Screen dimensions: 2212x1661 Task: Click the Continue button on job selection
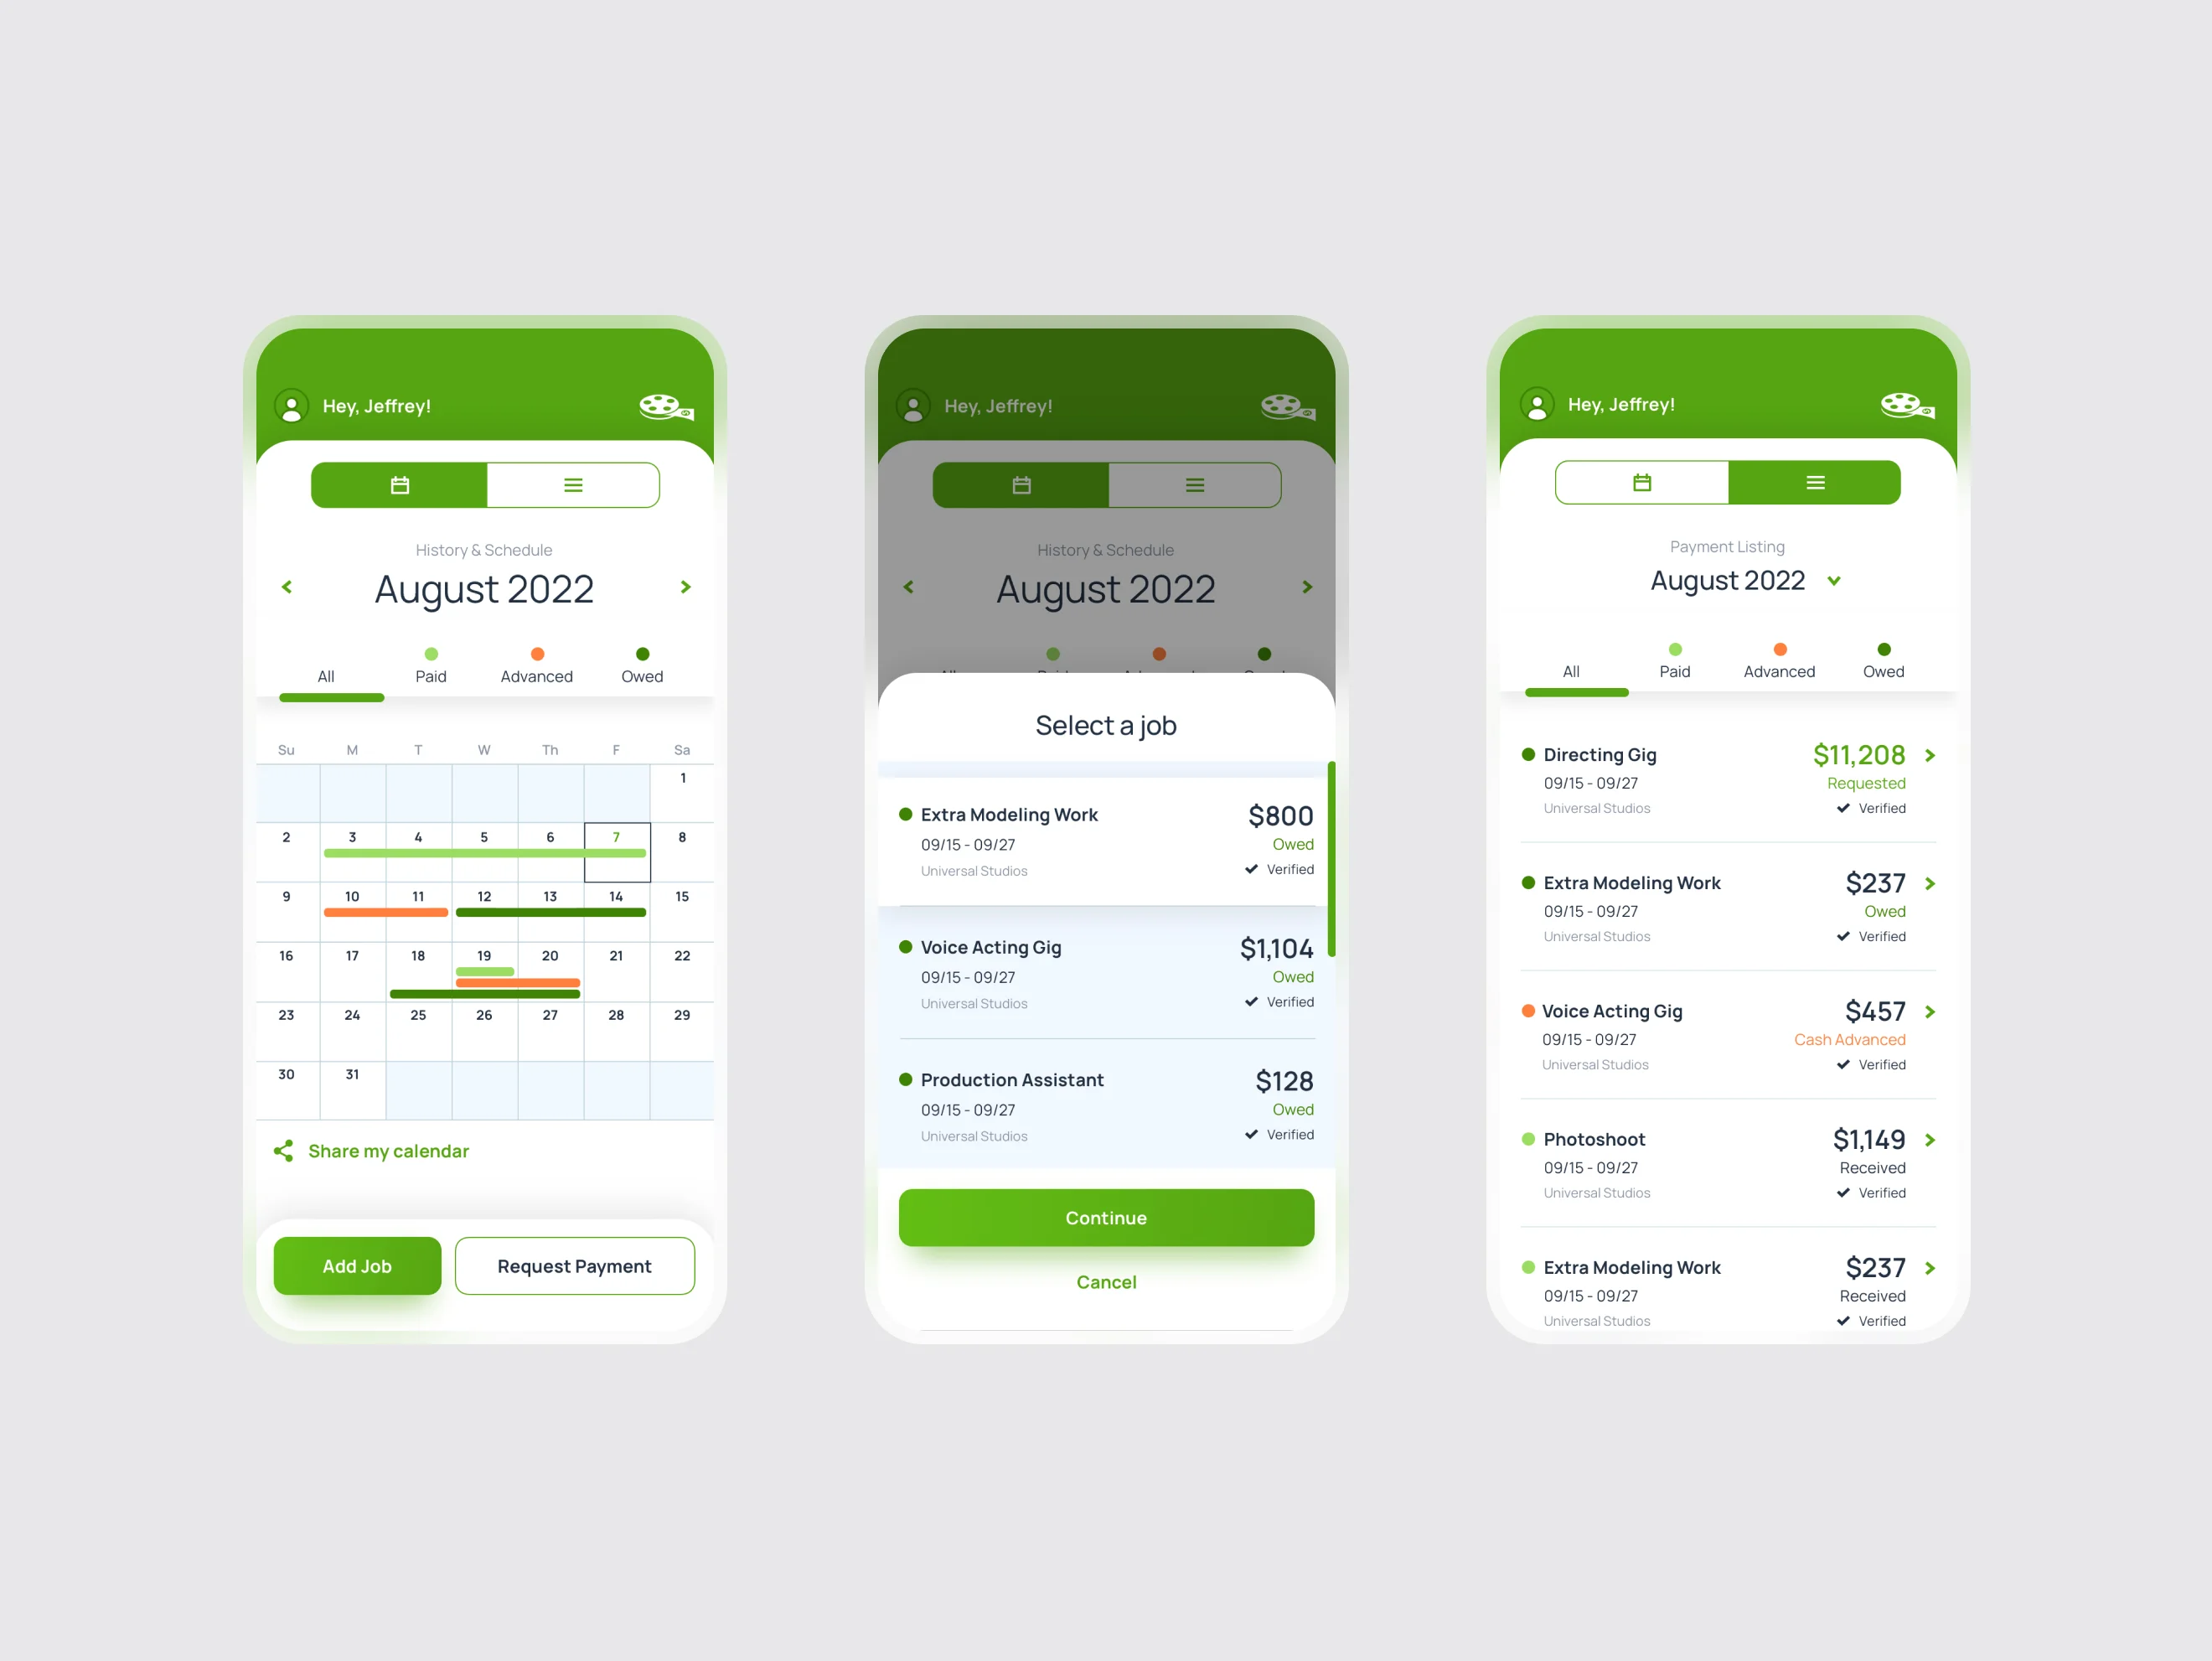click(x=1106, y=1218)
